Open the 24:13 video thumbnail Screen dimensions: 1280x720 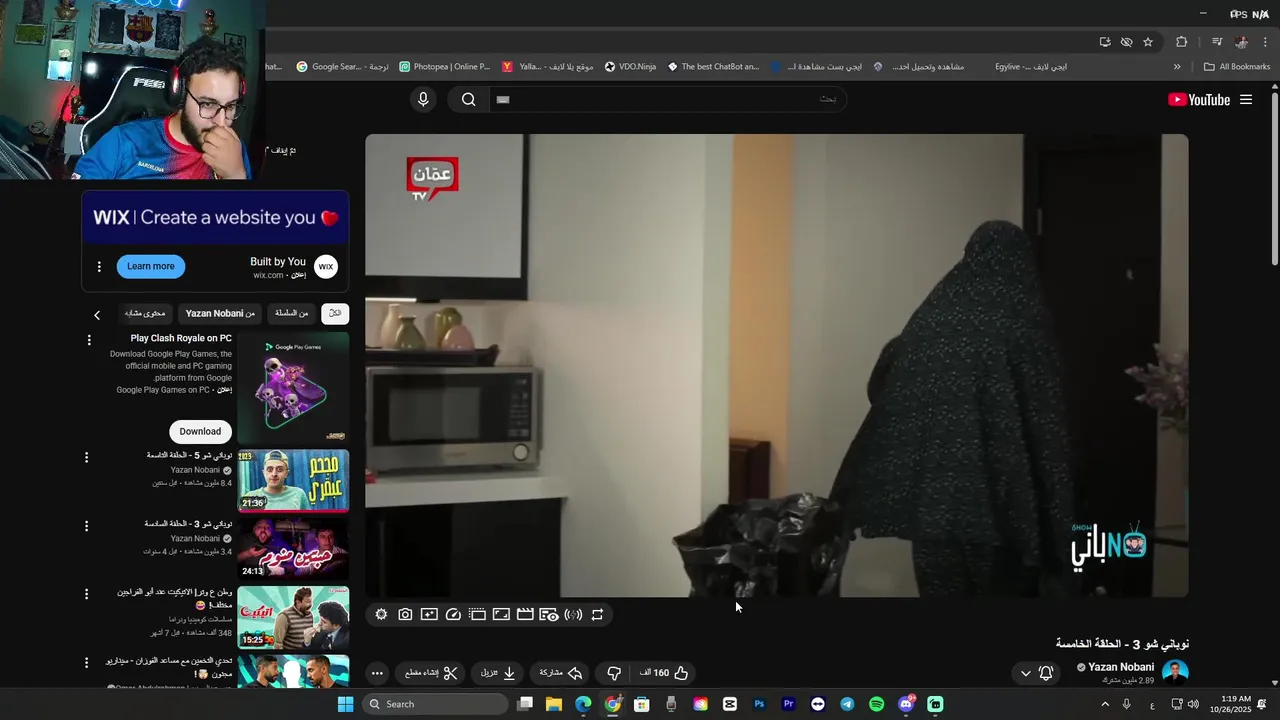(293, 548)
